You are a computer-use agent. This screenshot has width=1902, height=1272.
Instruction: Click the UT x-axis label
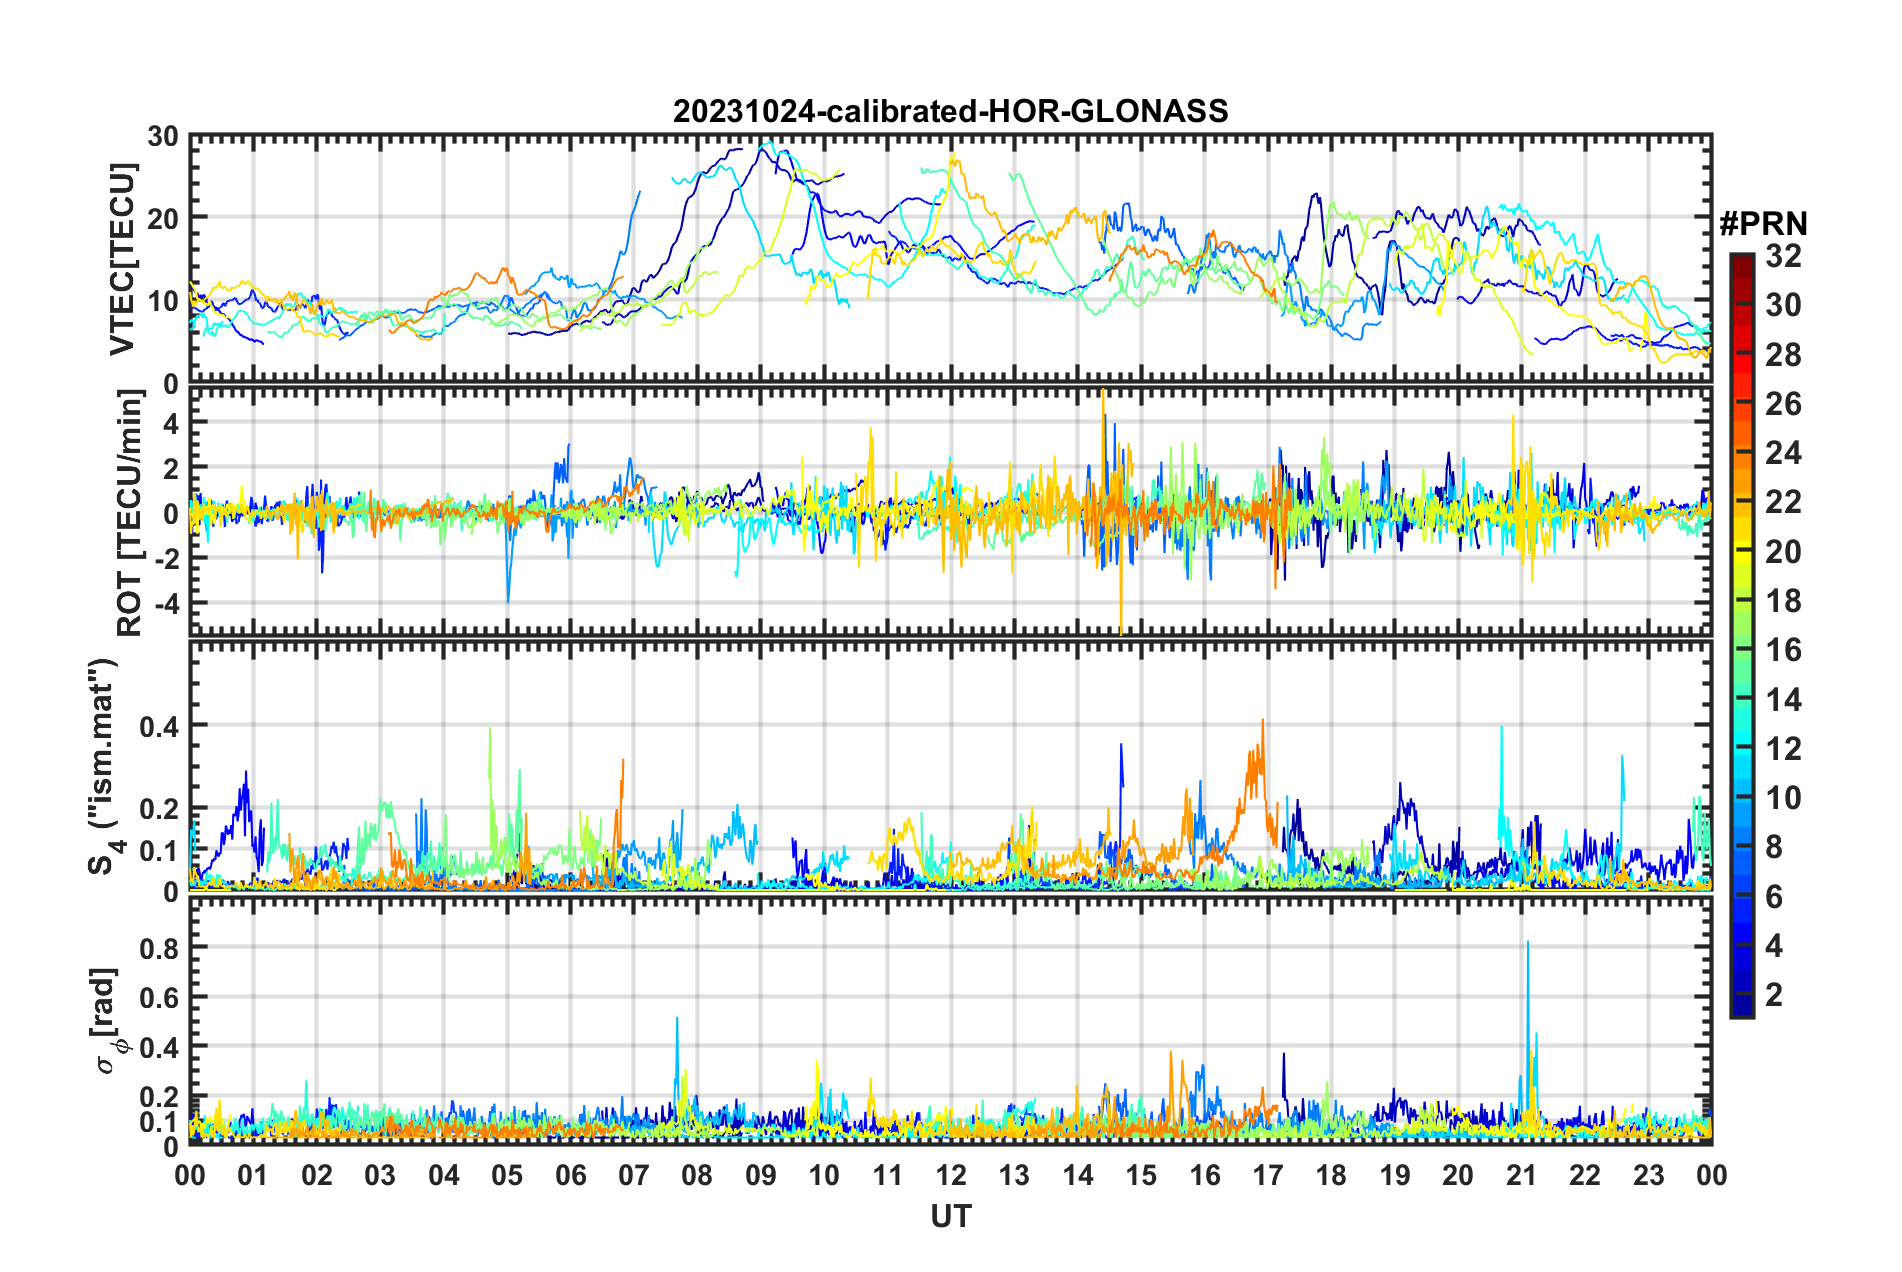point(950,1216)
